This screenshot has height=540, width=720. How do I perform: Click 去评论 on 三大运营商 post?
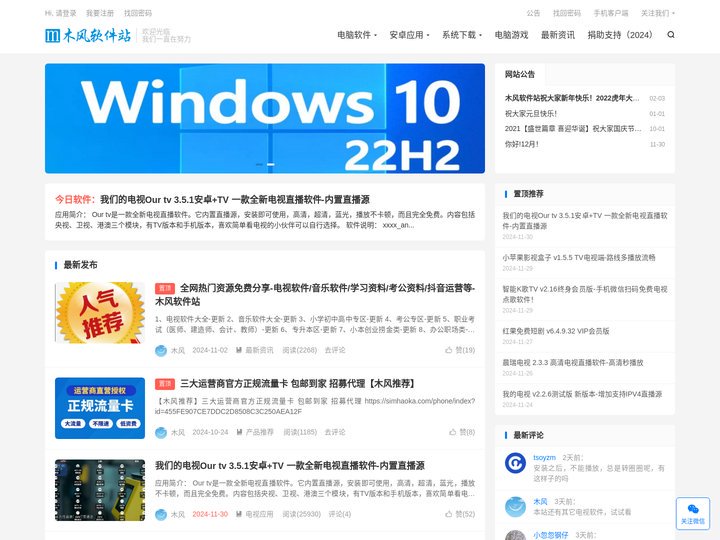335,432
